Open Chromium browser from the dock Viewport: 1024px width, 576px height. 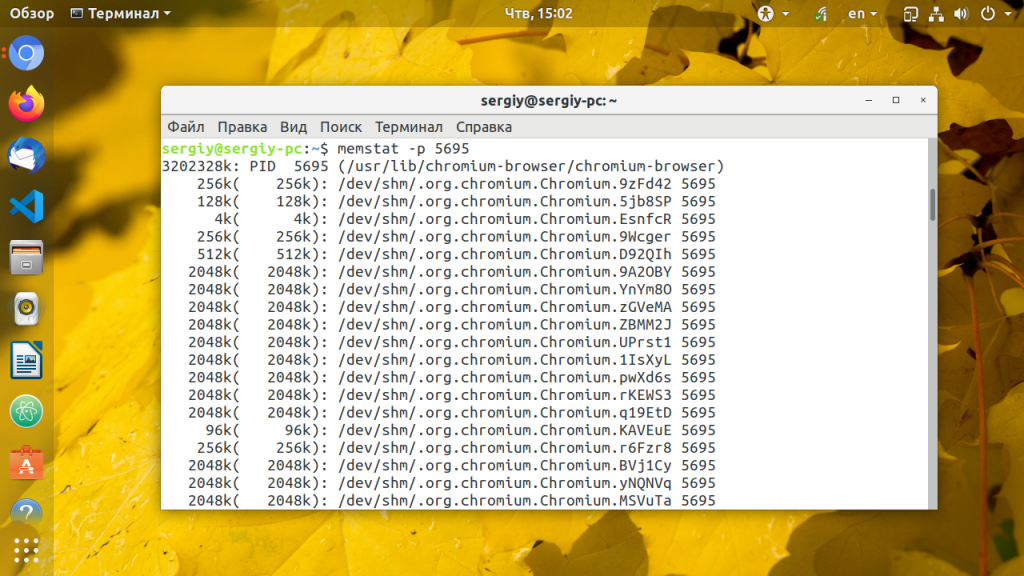(x=26, y=53)
